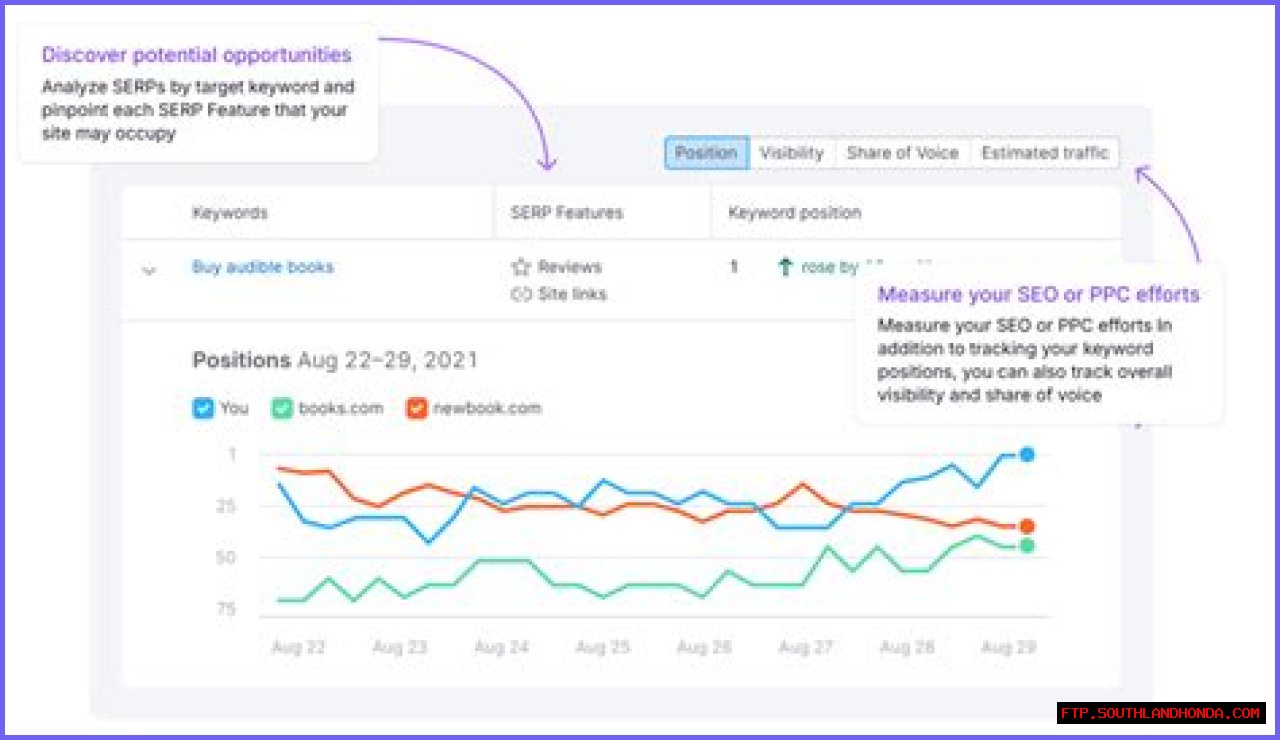Screen dimensions: 1280x740
Task: Expand the Buy audible books row chevron
Action: [x=149, y=270]
